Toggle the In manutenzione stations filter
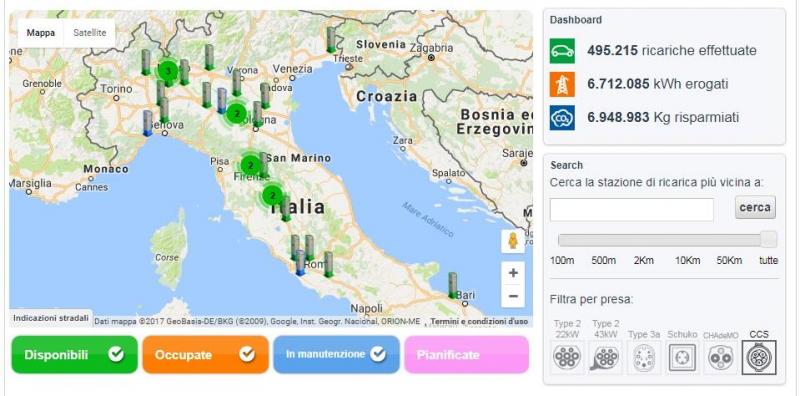The width and height of the screenshot is (800, 396). (x=337, y=355)
